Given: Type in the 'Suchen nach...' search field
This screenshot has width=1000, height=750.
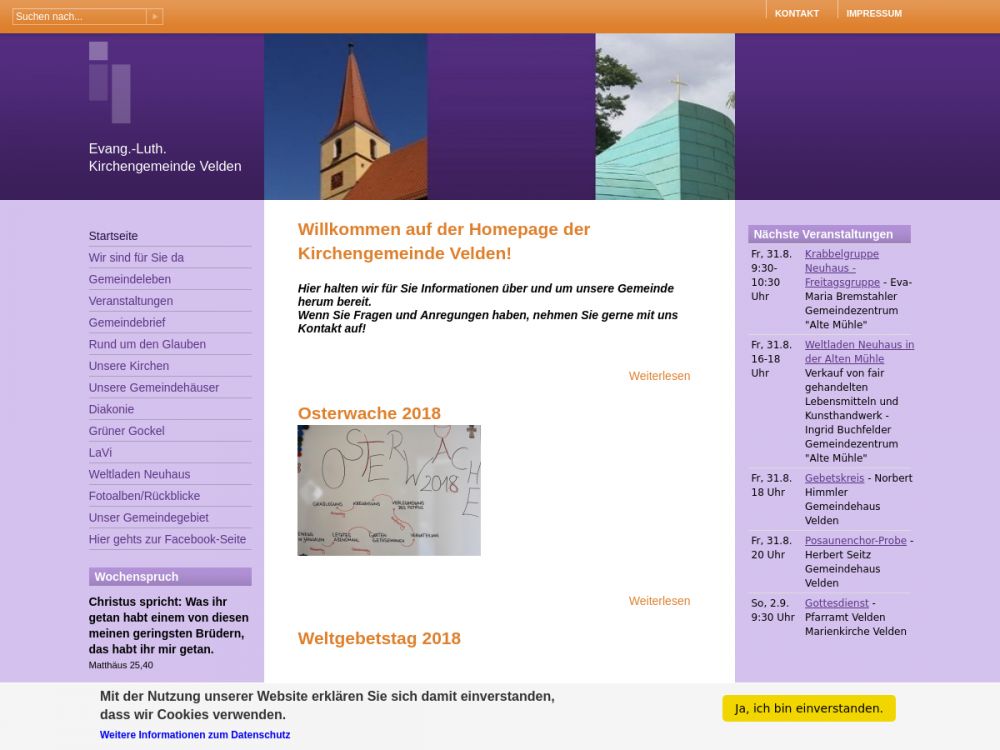Looking at the screenshot, I should tap(79, 16).
